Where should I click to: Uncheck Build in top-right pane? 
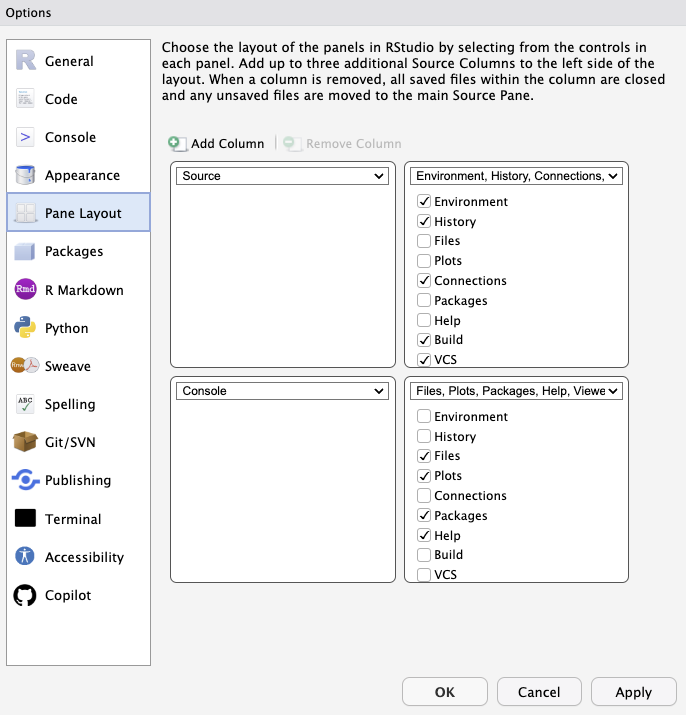click(424, 340)
